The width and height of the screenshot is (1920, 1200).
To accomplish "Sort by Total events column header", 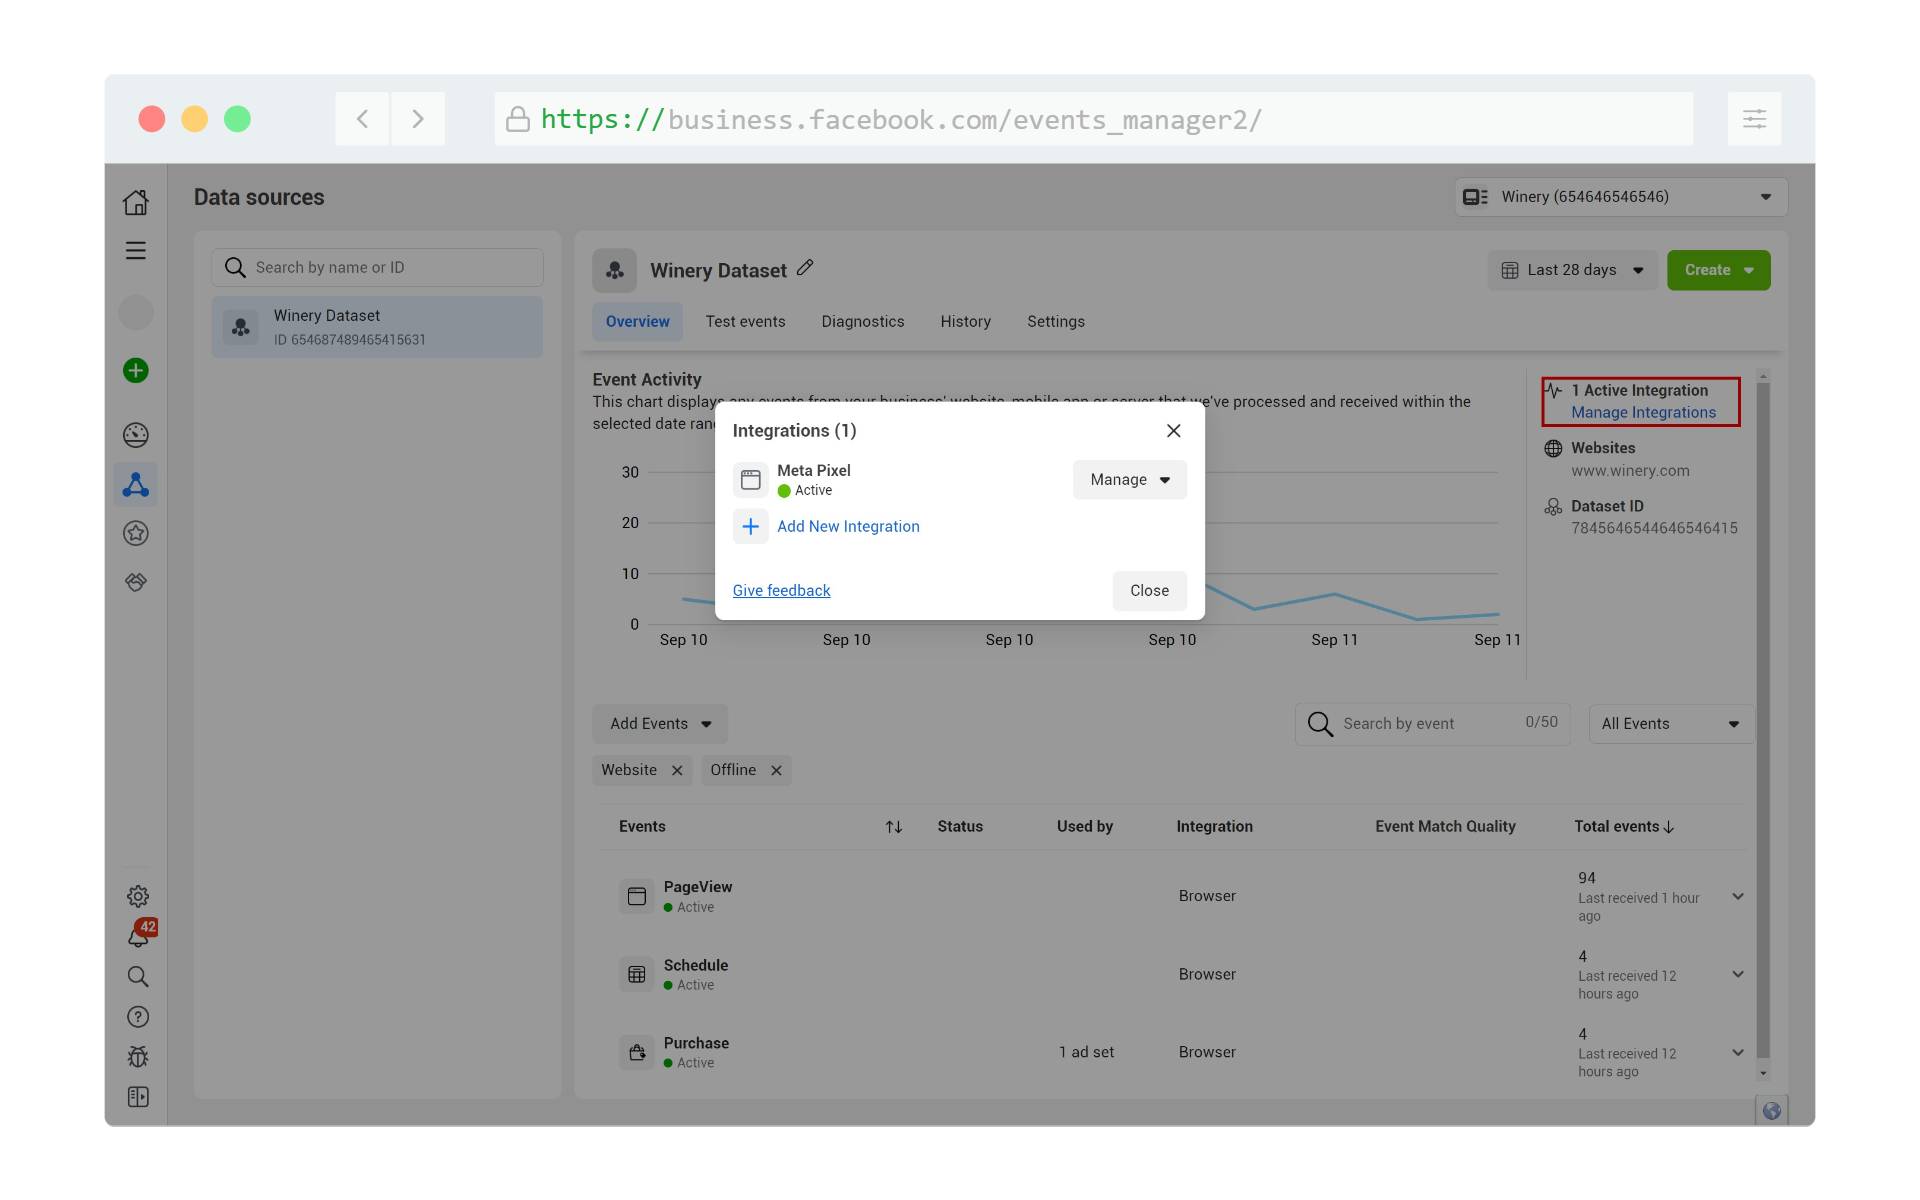I will (x=1624, y=827).
